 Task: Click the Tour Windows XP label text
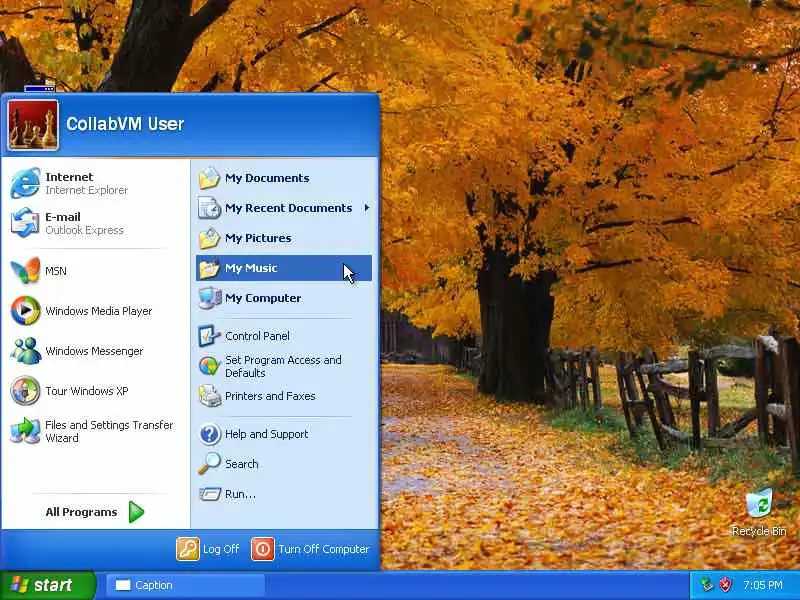[x=87, y=391]
